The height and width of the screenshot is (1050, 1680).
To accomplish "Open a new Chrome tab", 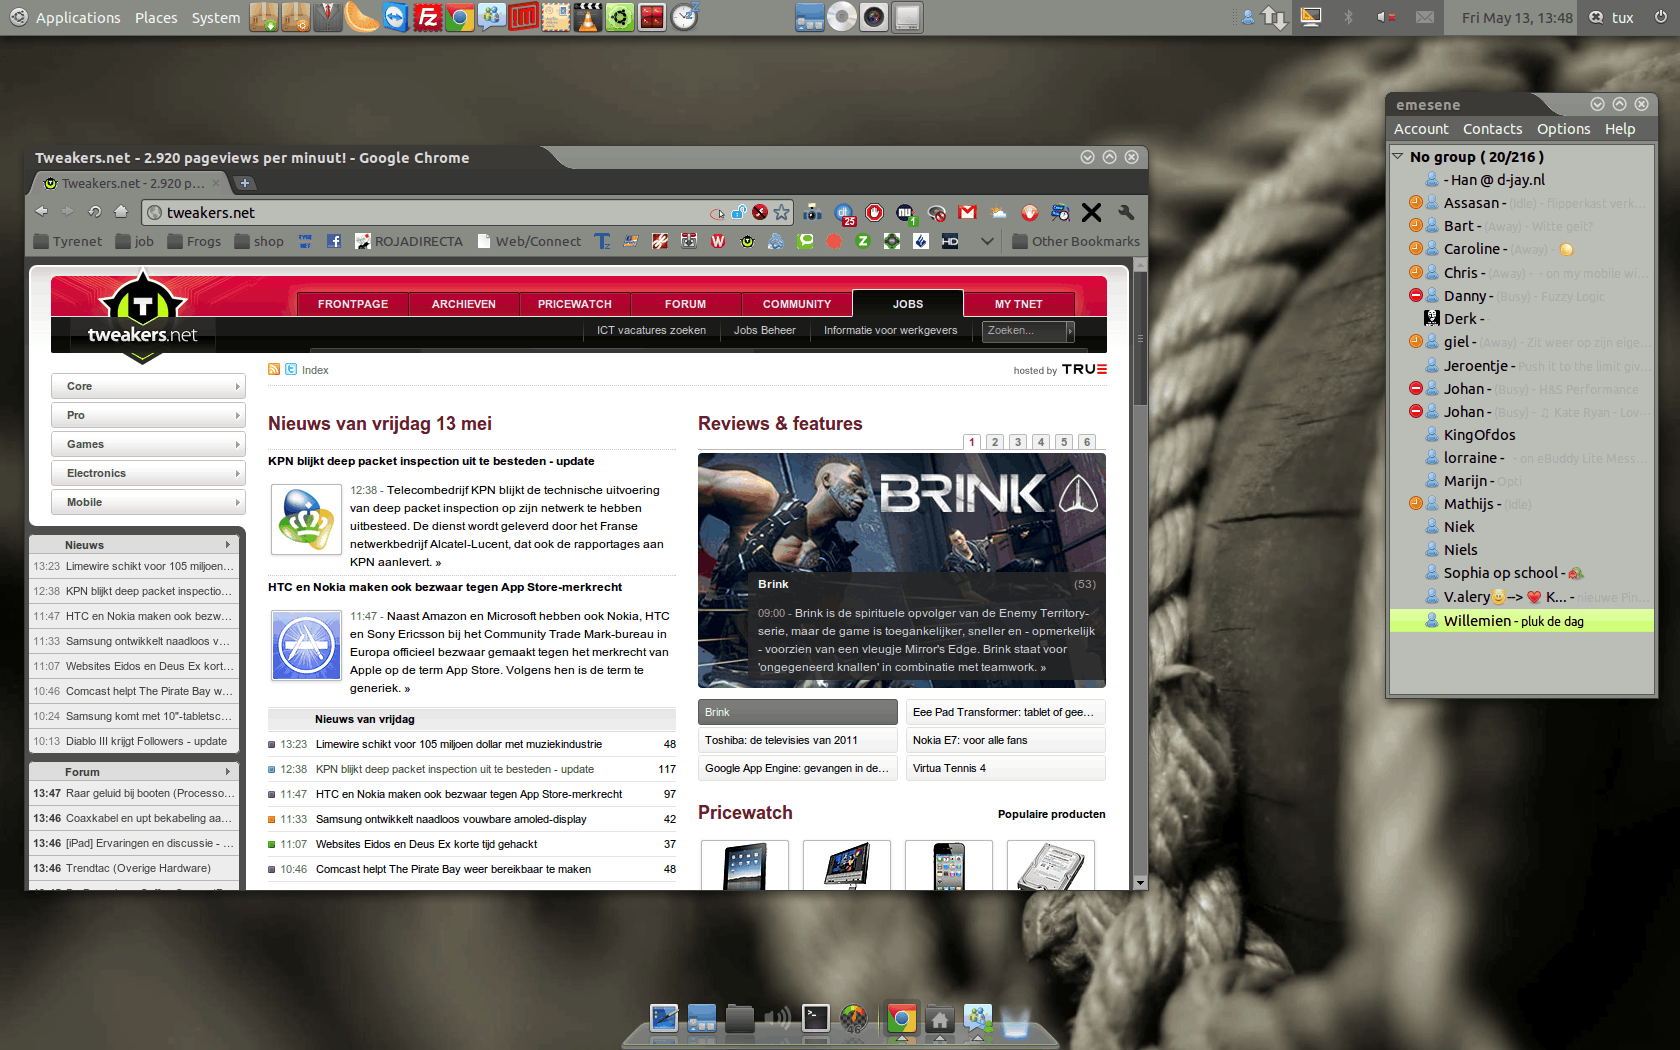I will 245,183.
